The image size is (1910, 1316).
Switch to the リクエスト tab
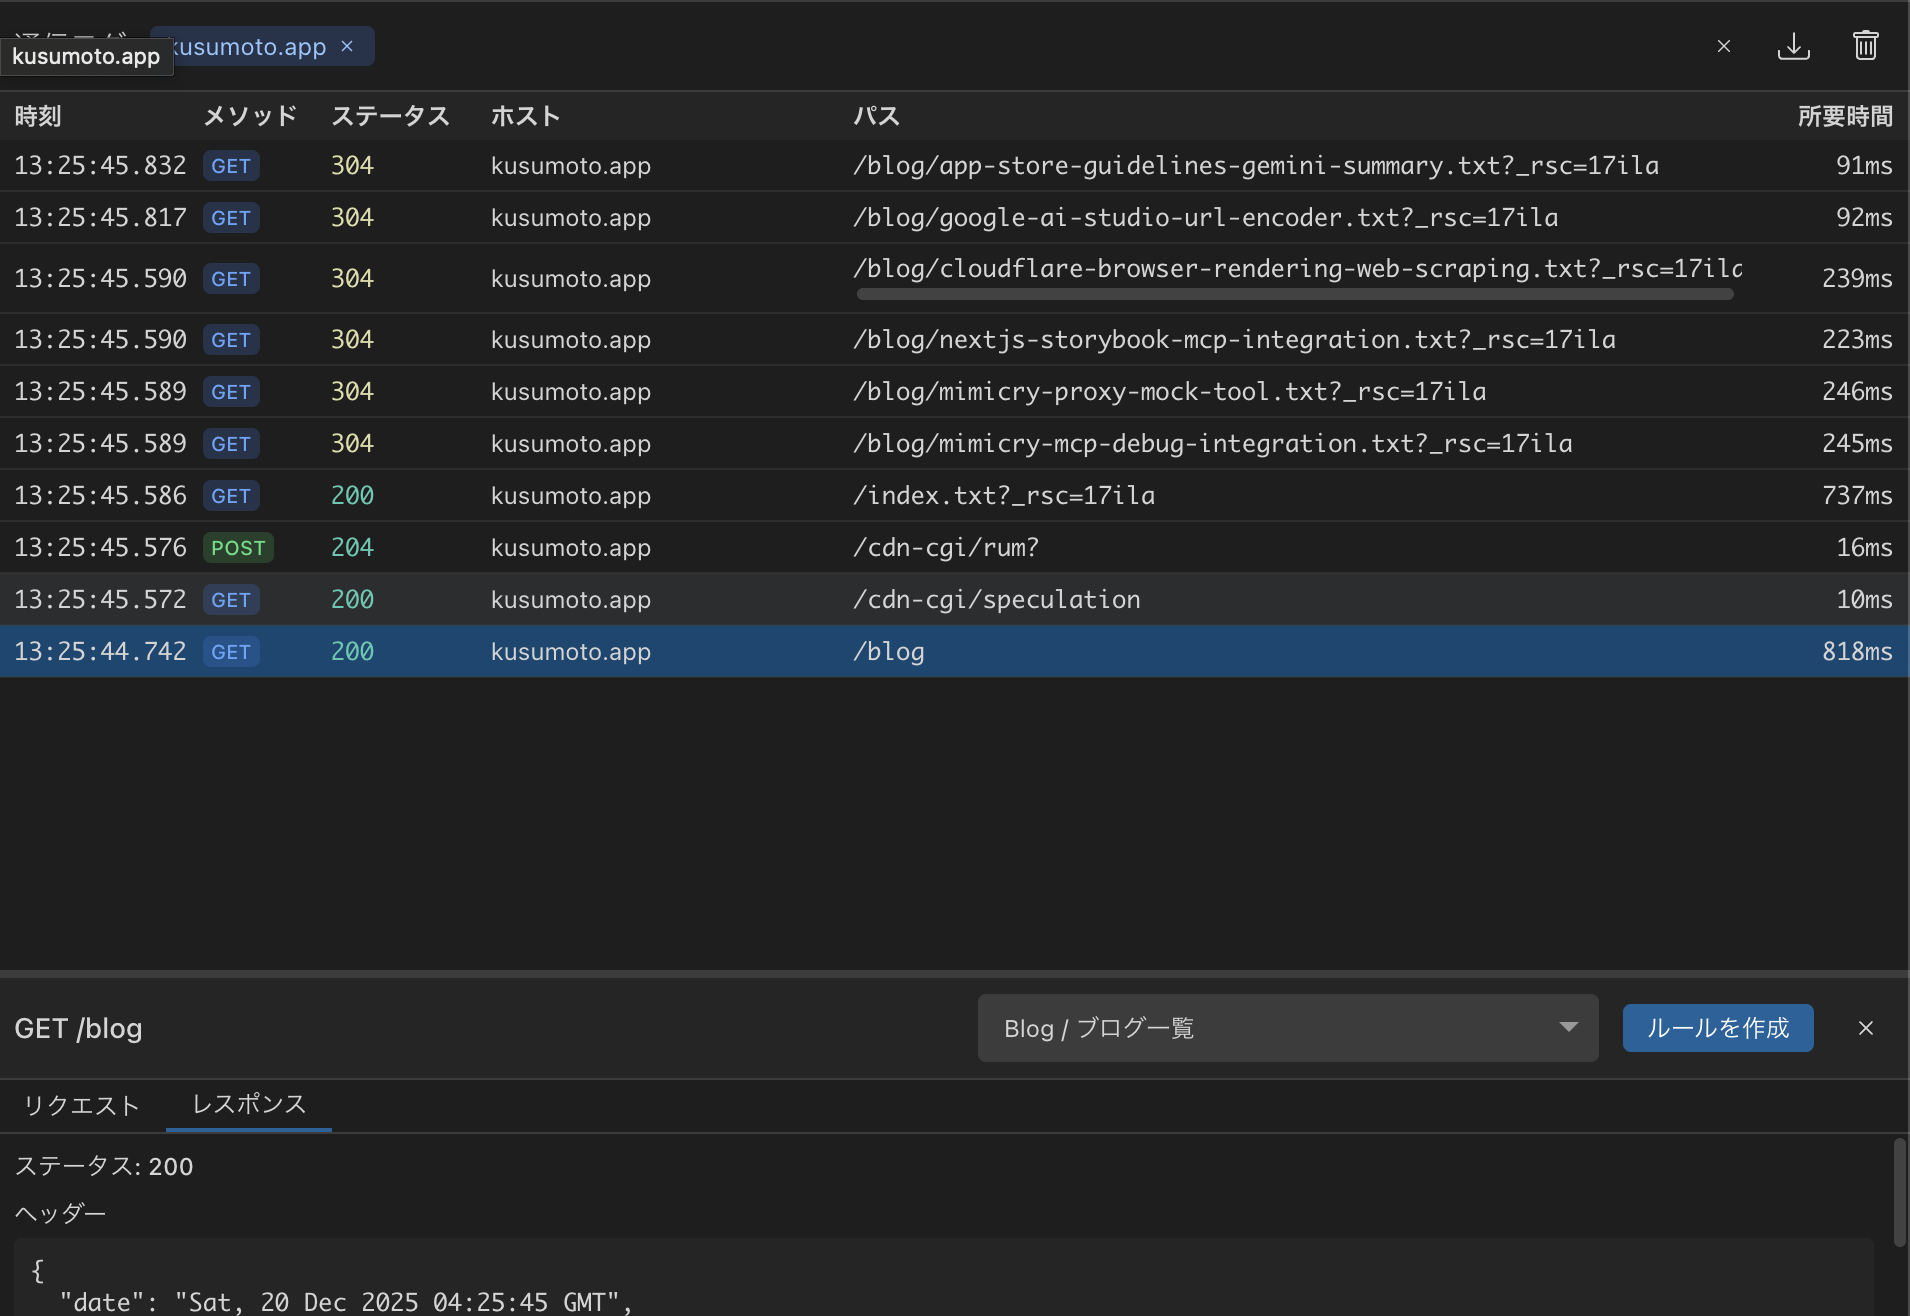(x=82, y=1105)
